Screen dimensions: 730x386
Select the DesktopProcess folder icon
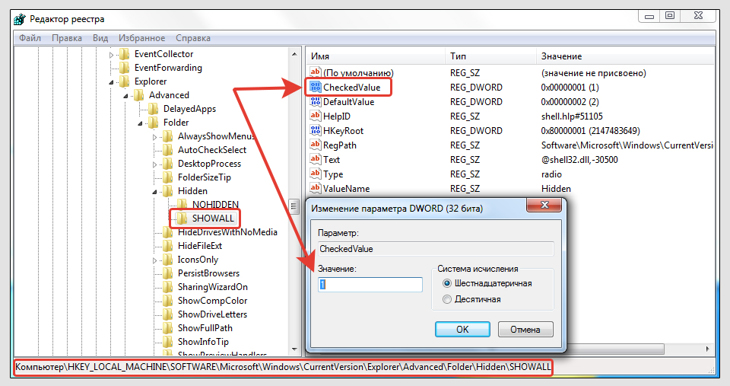click(x=168, y=164)
